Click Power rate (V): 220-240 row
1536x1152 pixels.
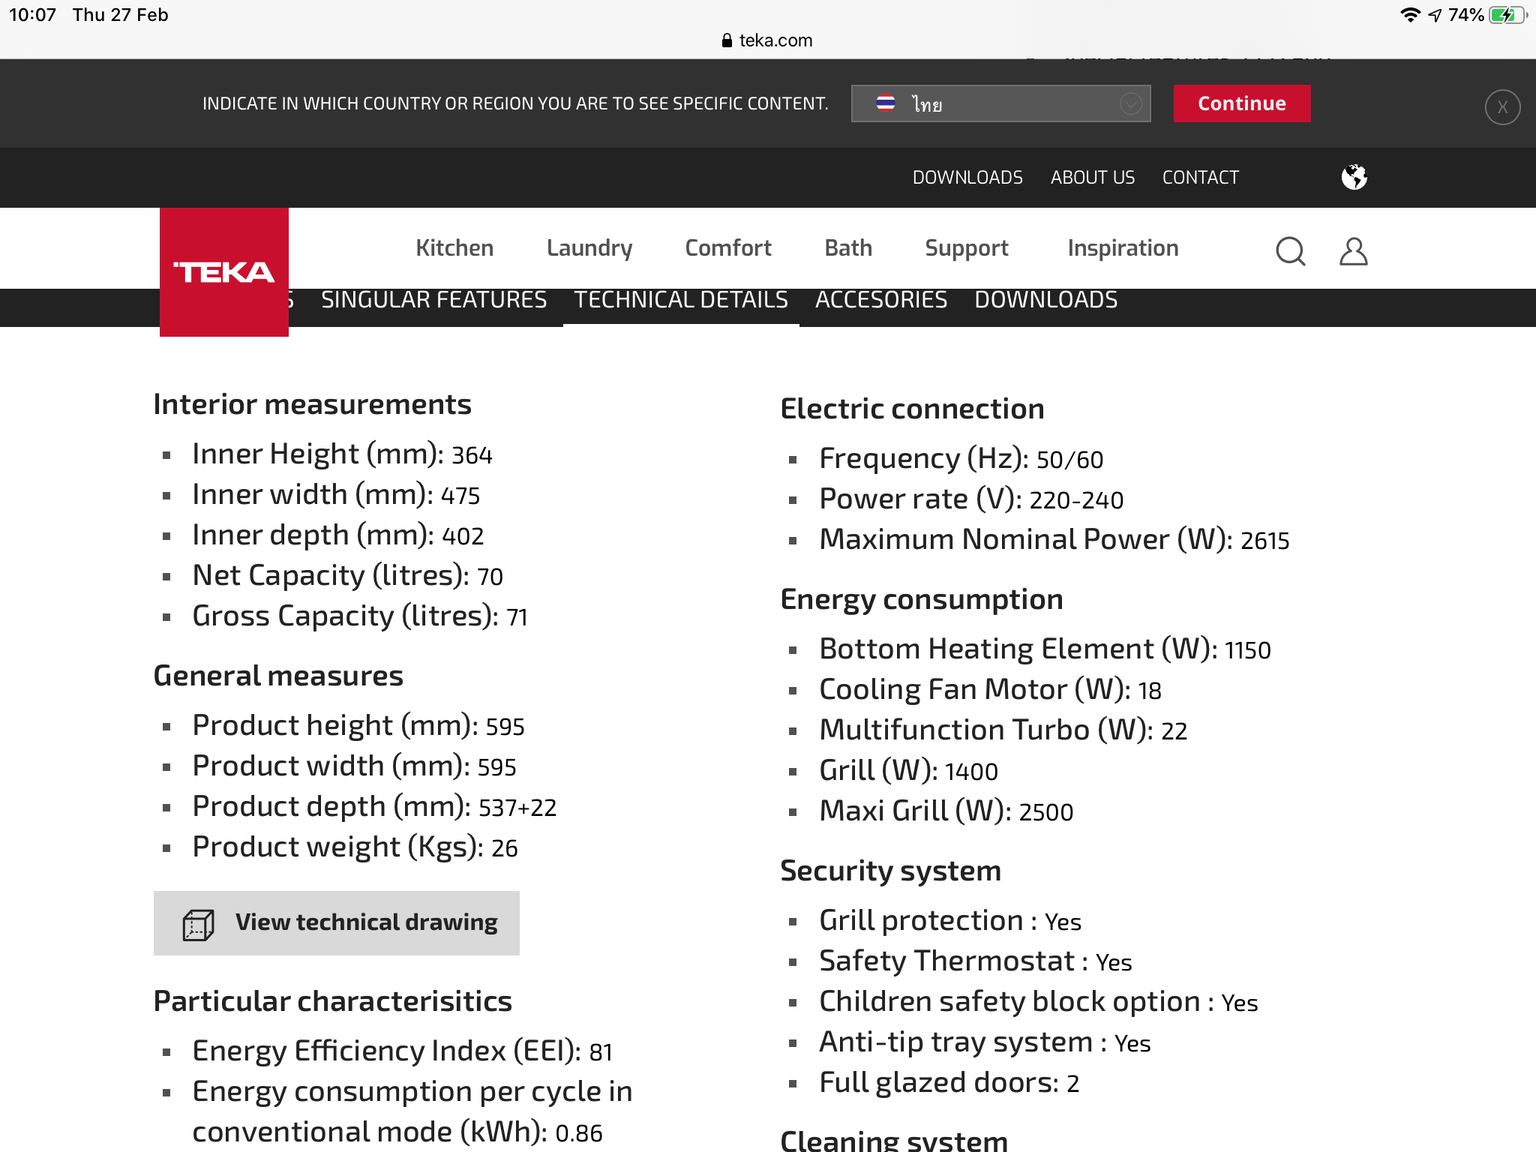point(971,500)
